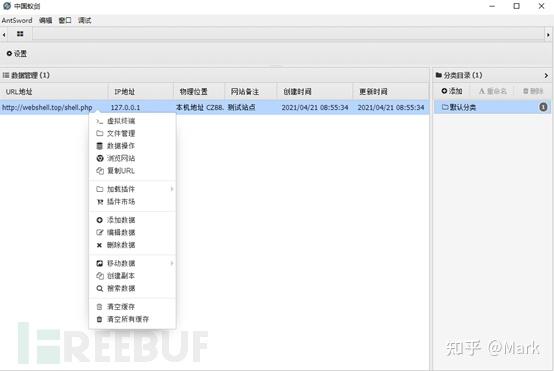This screenshot has height=371, width=554.
Task: Click the 添加 category button
Action: 452,91
